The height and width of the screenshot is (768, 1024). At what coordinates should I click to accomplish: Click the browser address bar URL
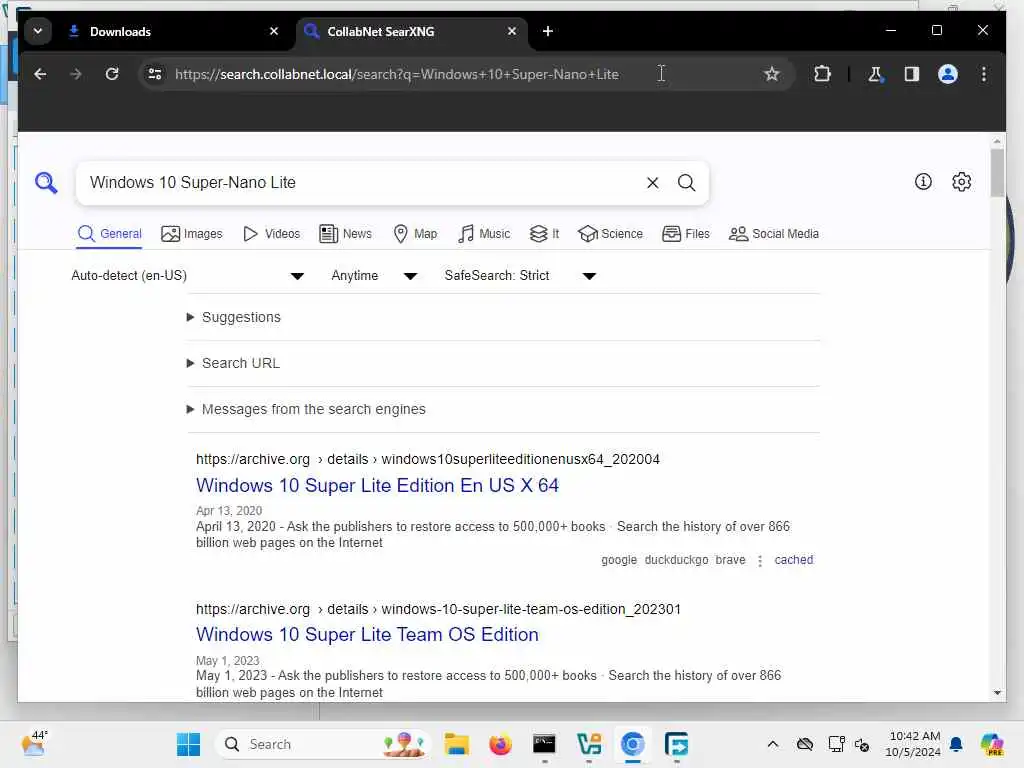pyautogui.click(x=396, y=74)
